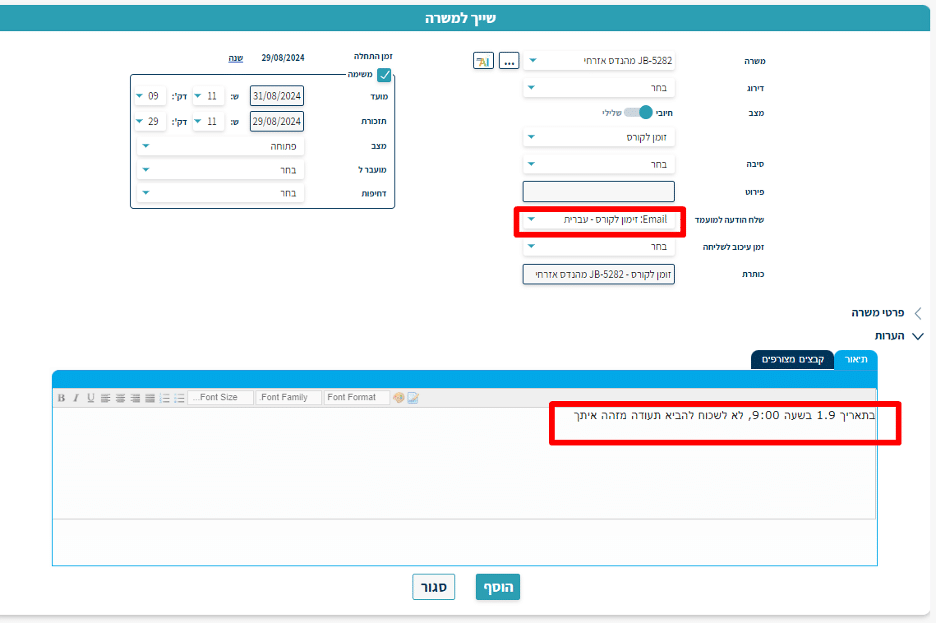Open the דירוג dropdown
Screen dimensions: 936x624
pos(599,88)
